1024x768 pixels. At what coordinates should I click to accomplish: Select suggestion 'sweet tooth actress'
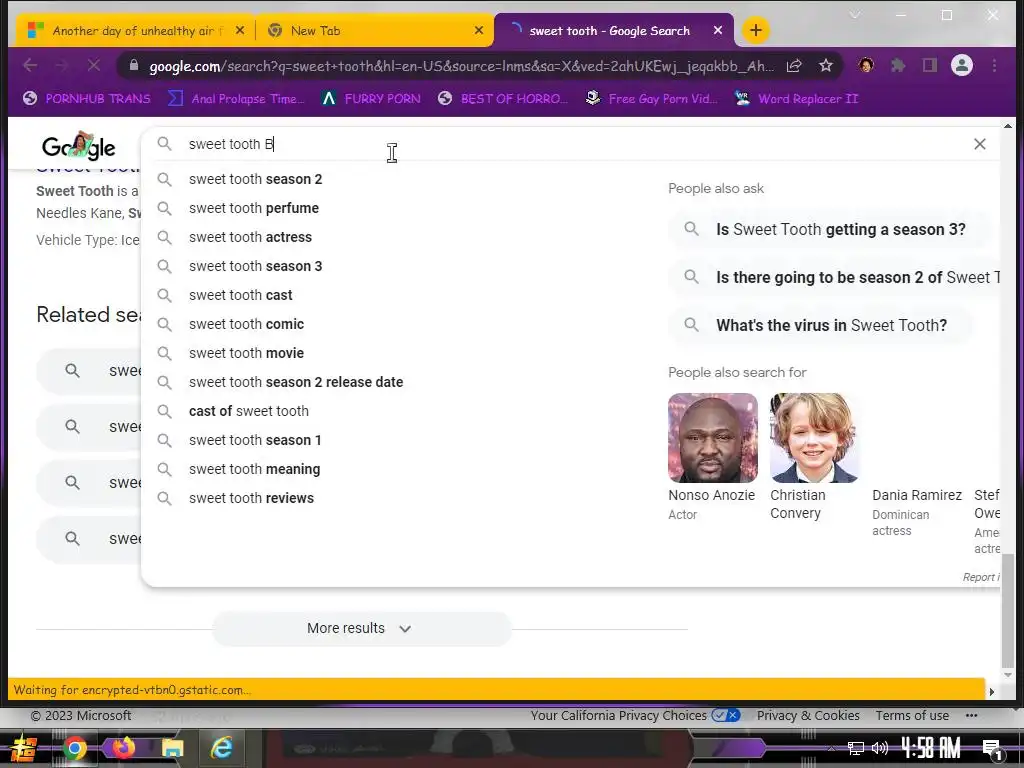click(x=250, y=237)
